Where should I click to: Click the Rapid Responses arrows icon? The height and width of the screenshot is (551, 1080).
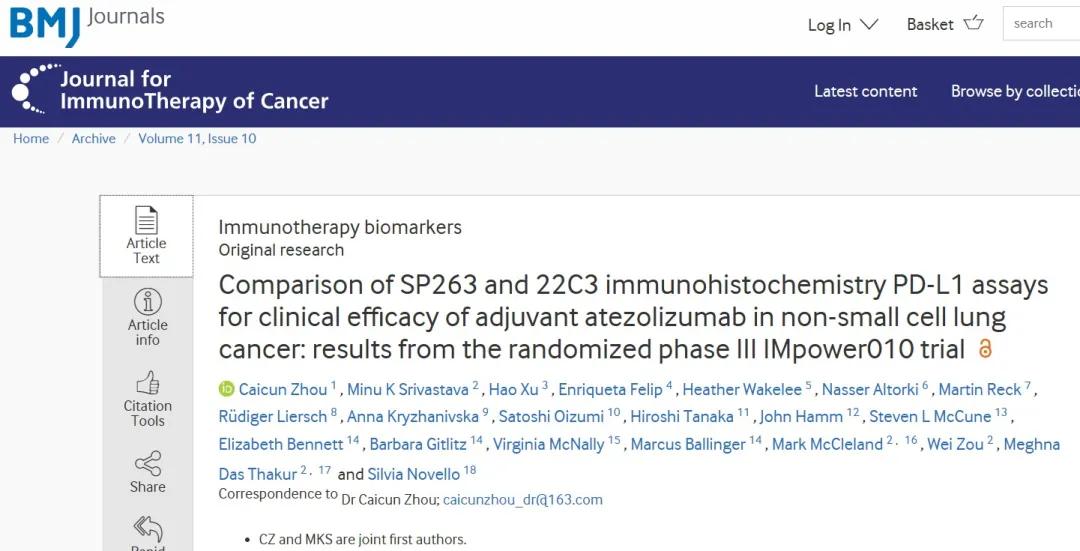(147, 530)
